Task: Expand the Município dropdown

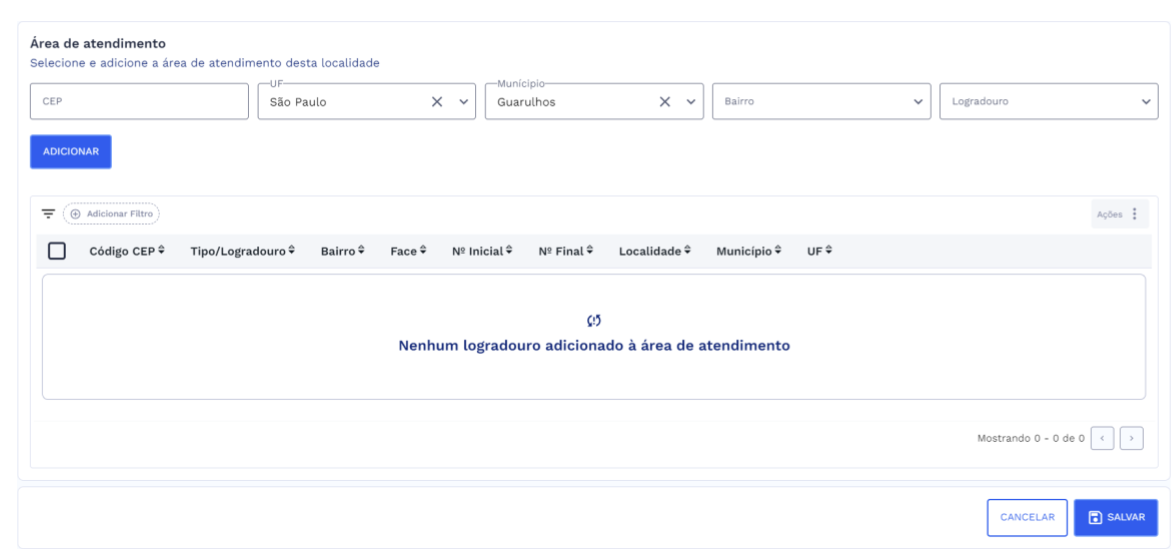Action: pos(689,101)
